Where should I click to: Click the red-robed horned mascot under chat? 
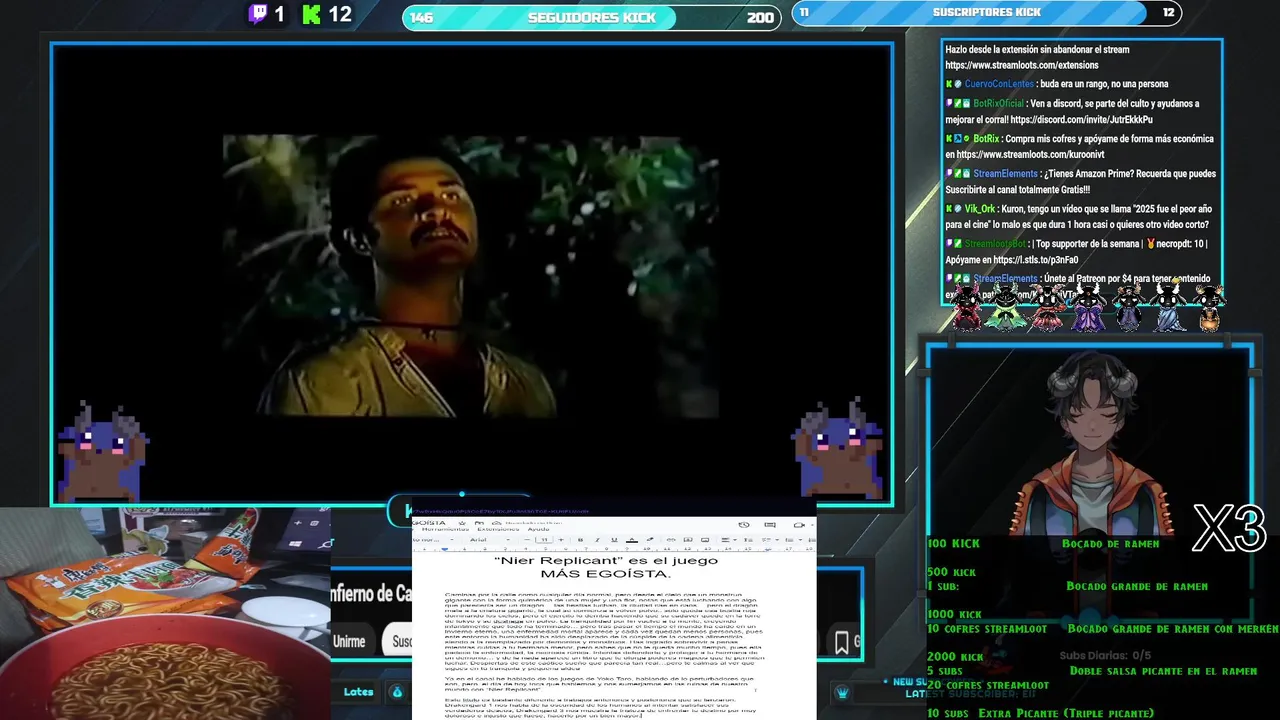[967, 306]
